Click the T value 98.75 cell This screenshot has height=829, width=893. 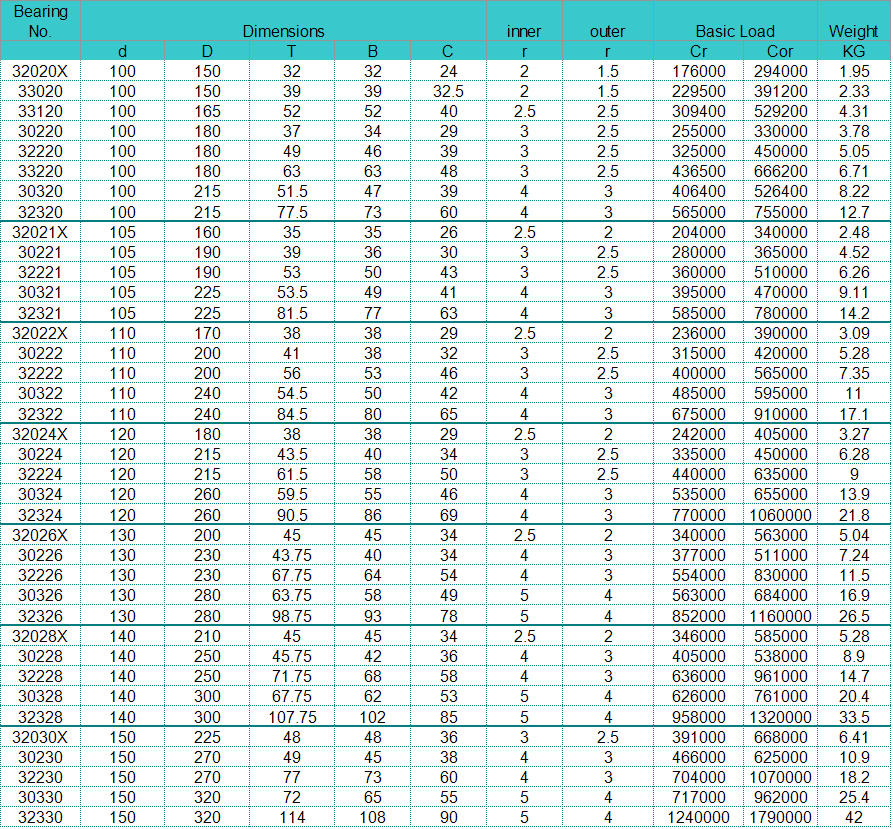point(292,615)
